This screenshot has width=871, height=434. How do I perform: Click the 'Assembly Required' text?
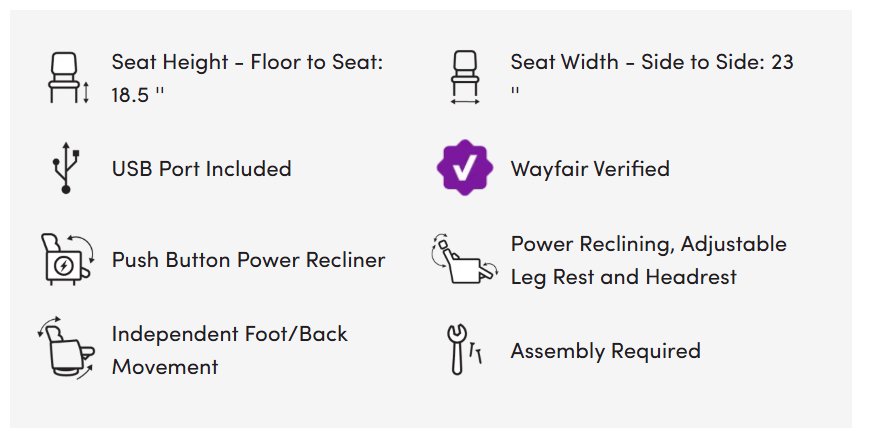[605, 351]
